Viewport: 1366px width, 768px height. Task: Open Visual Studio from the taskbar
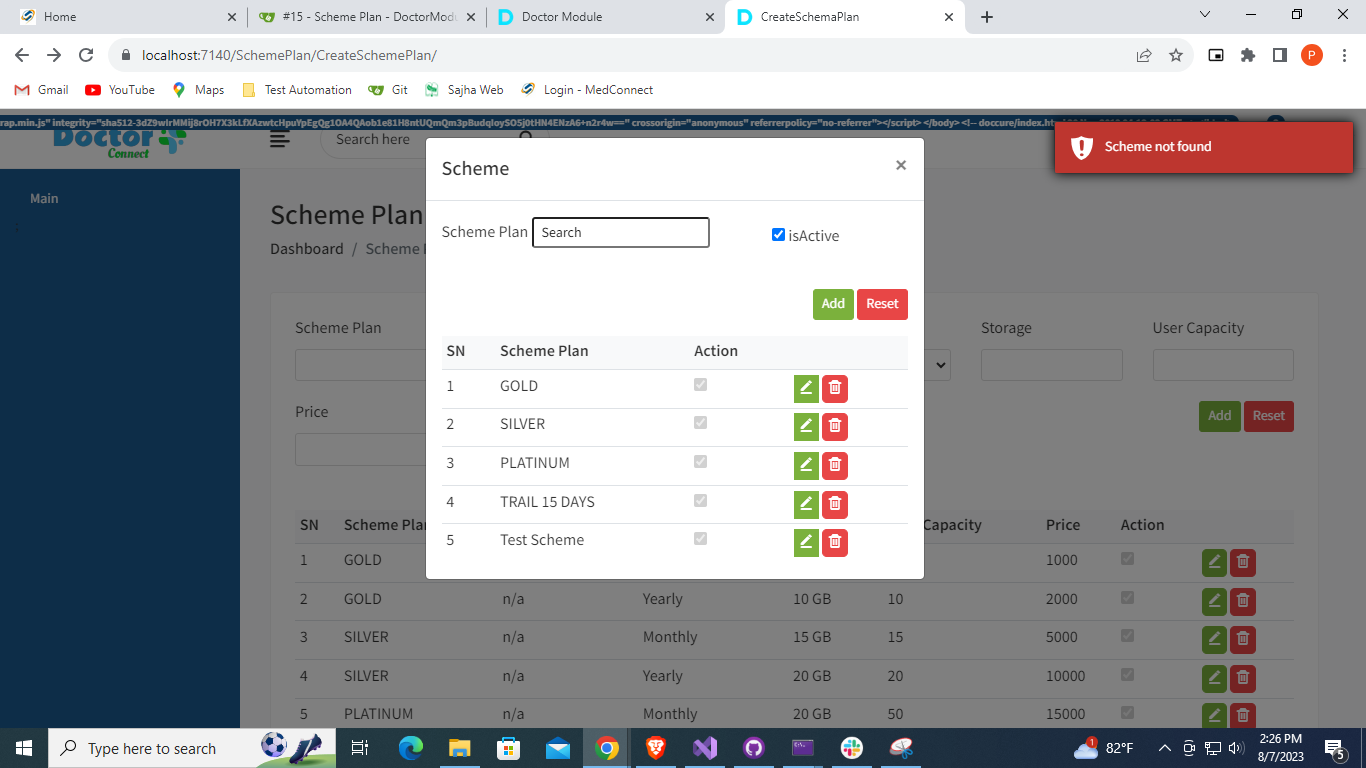coord(705,748)
